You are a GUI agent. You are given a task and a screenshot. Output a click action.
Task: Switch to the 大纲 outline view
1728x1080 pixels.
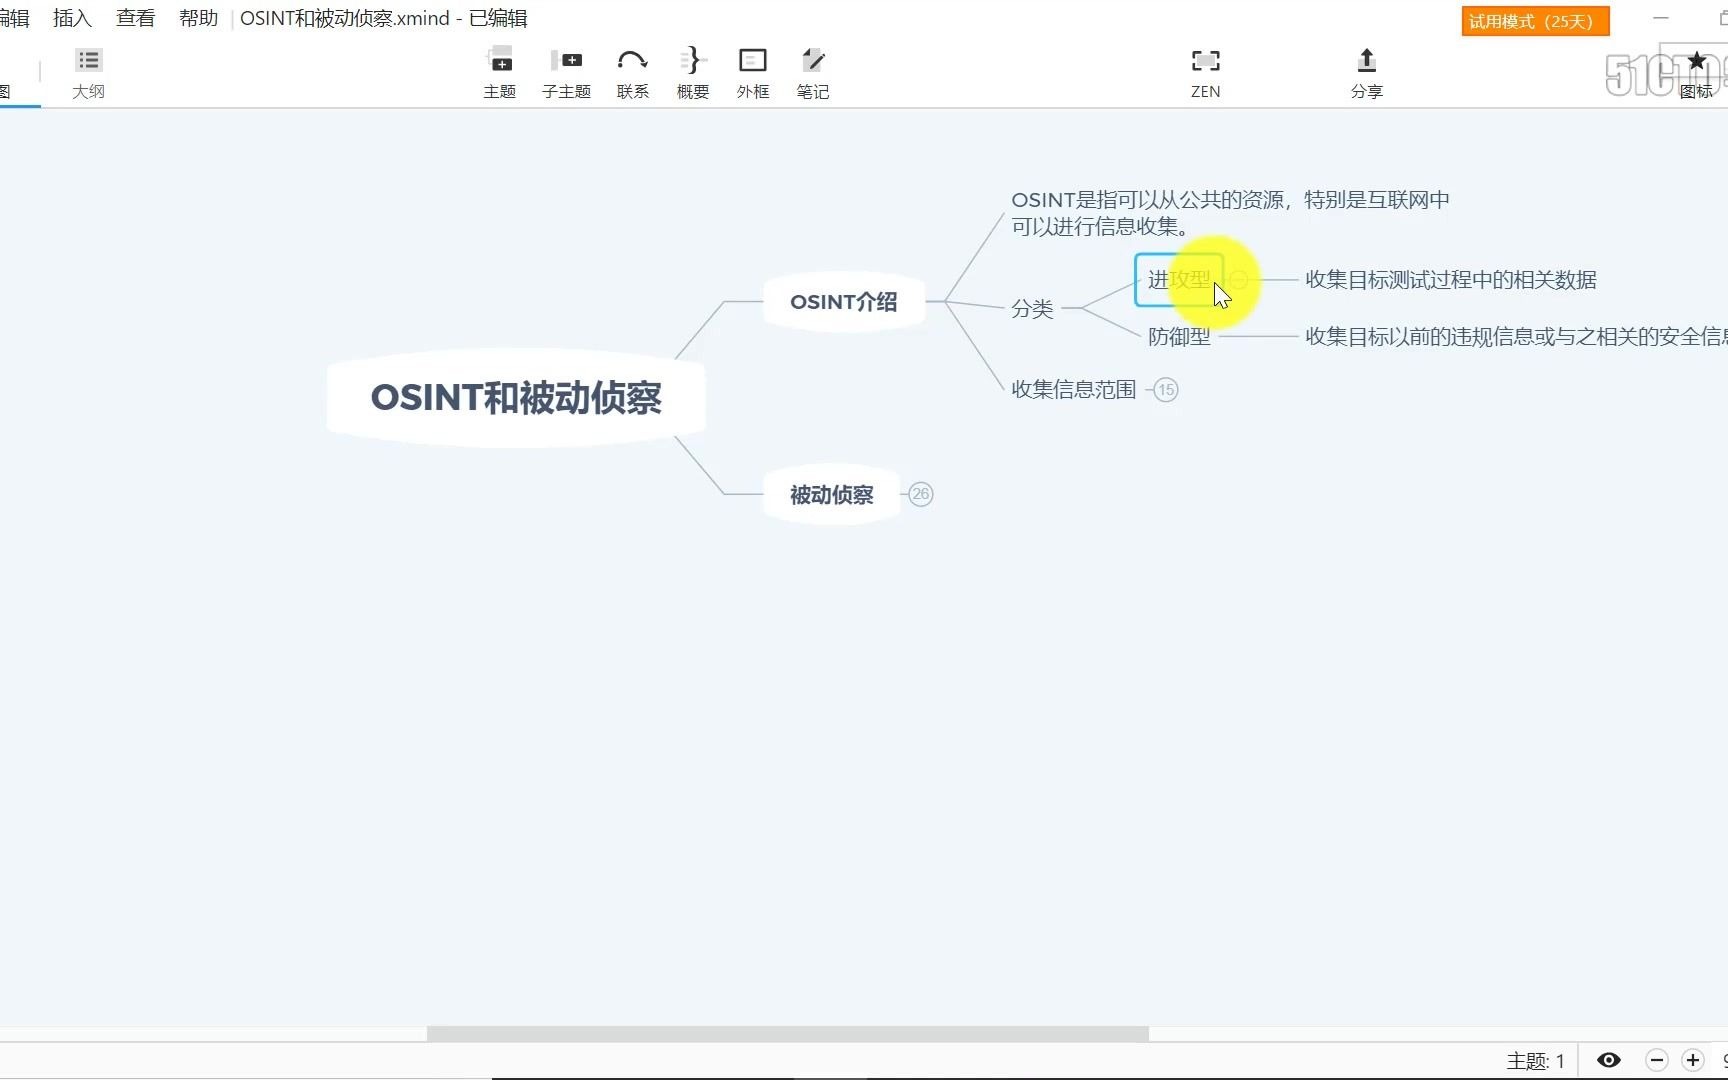coord(88,74)
